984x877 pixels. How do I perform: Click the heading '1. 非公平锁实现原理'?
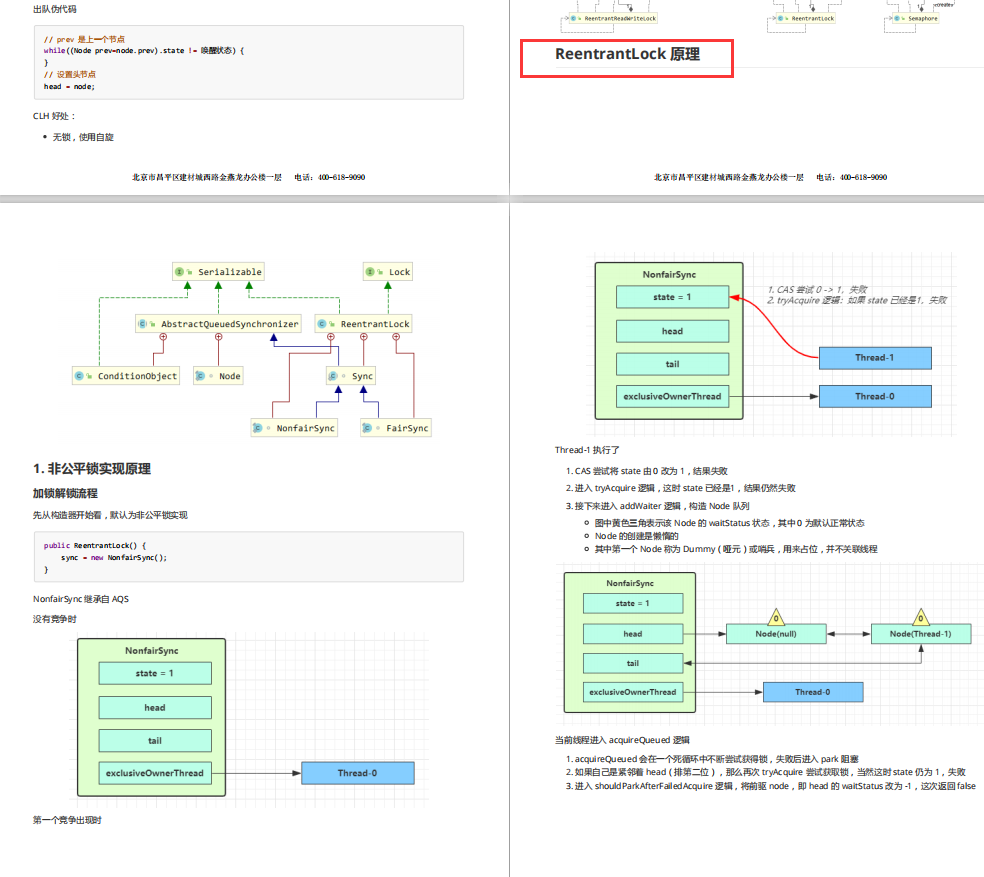[92, 469]
